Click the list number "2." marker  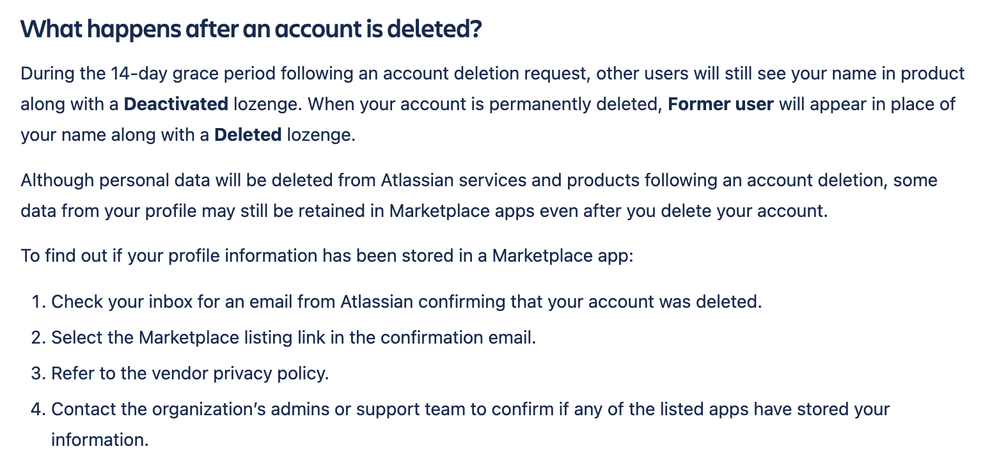(x=38, y=338)
